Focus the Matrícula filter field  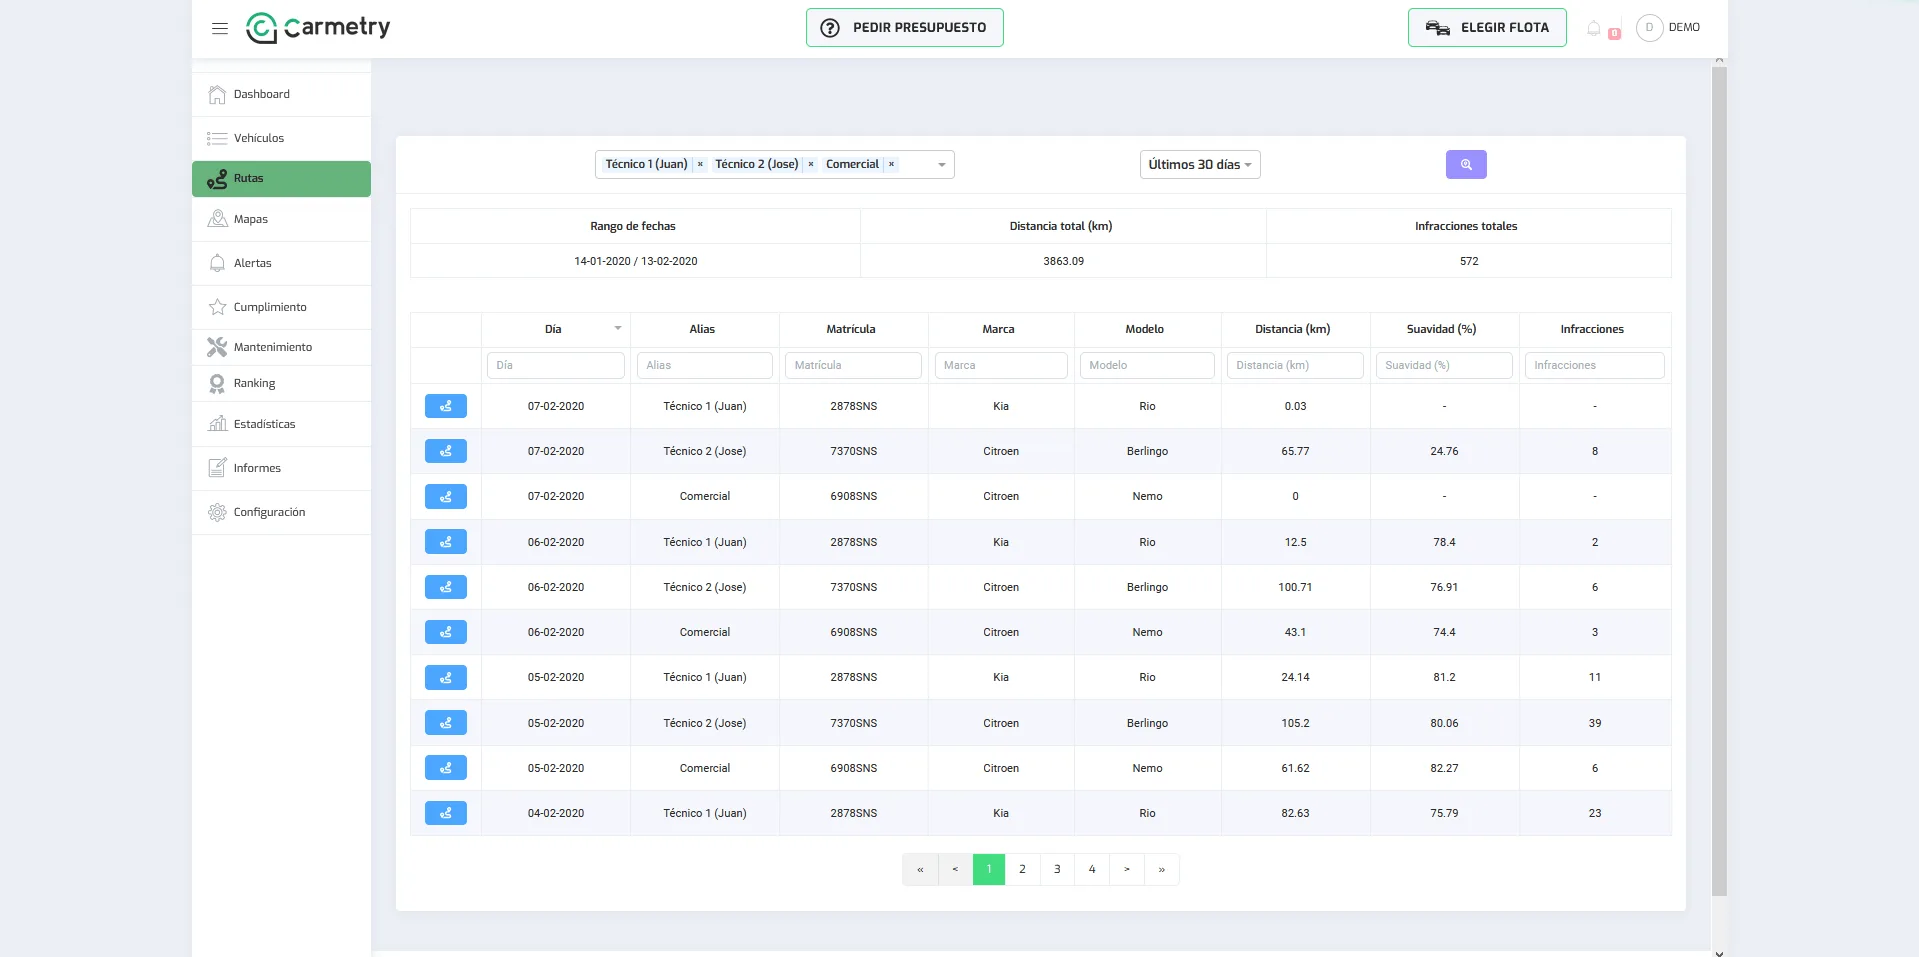click(853, 365)
